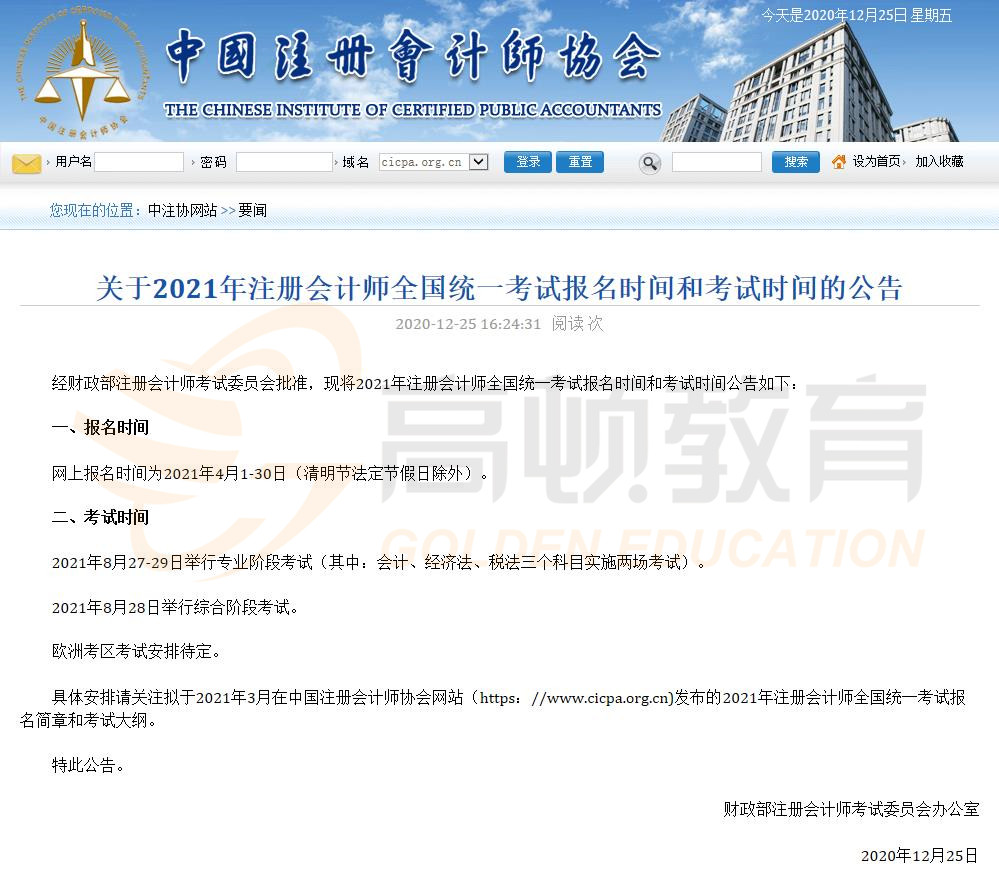Click the magnifying glass search icon
Image resolution: width=999 pixels, height=881 pixels.
(650, 163)
